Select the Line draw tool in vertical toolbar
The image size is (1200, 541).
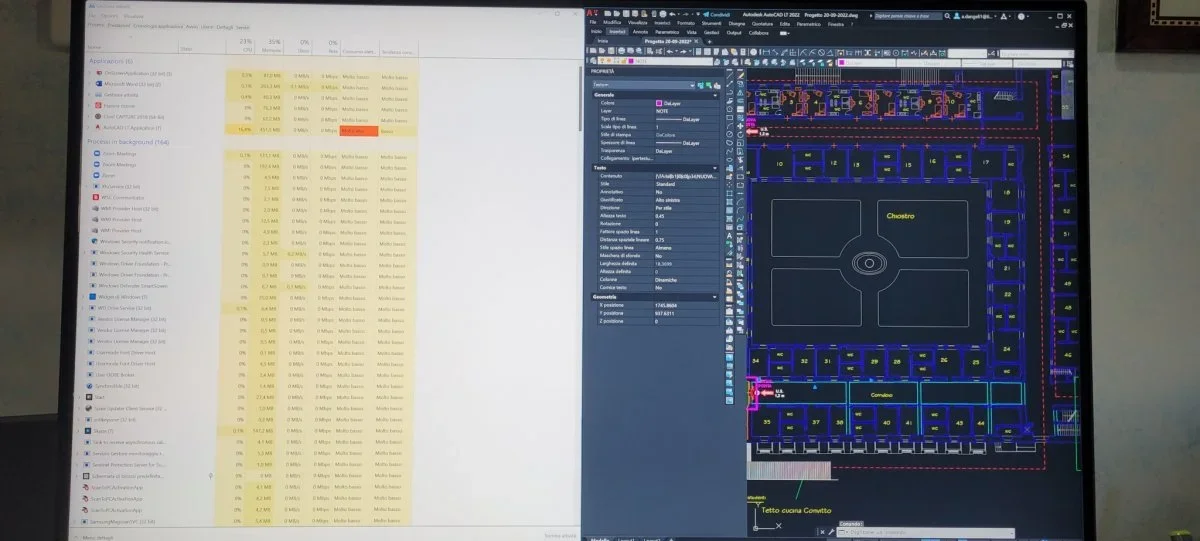[x=729, y=74]
